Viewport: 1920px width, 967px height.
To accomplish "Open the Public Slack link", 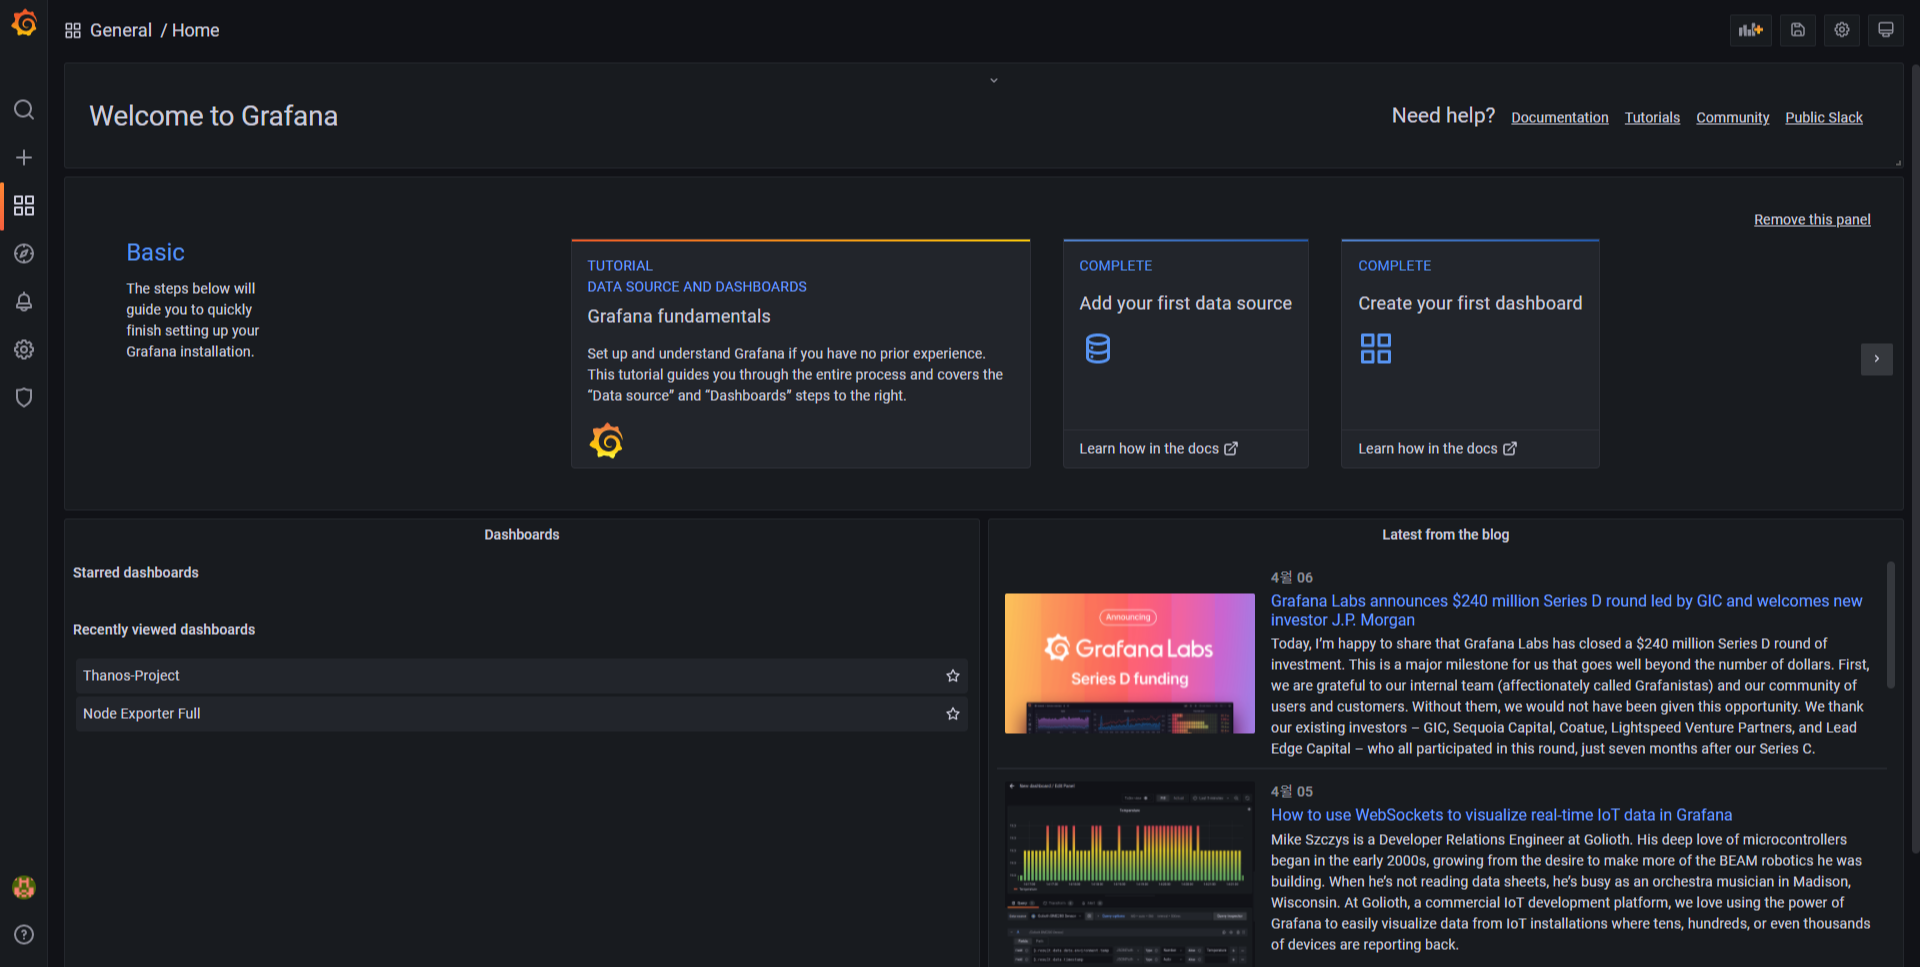I will point(1824,118).
